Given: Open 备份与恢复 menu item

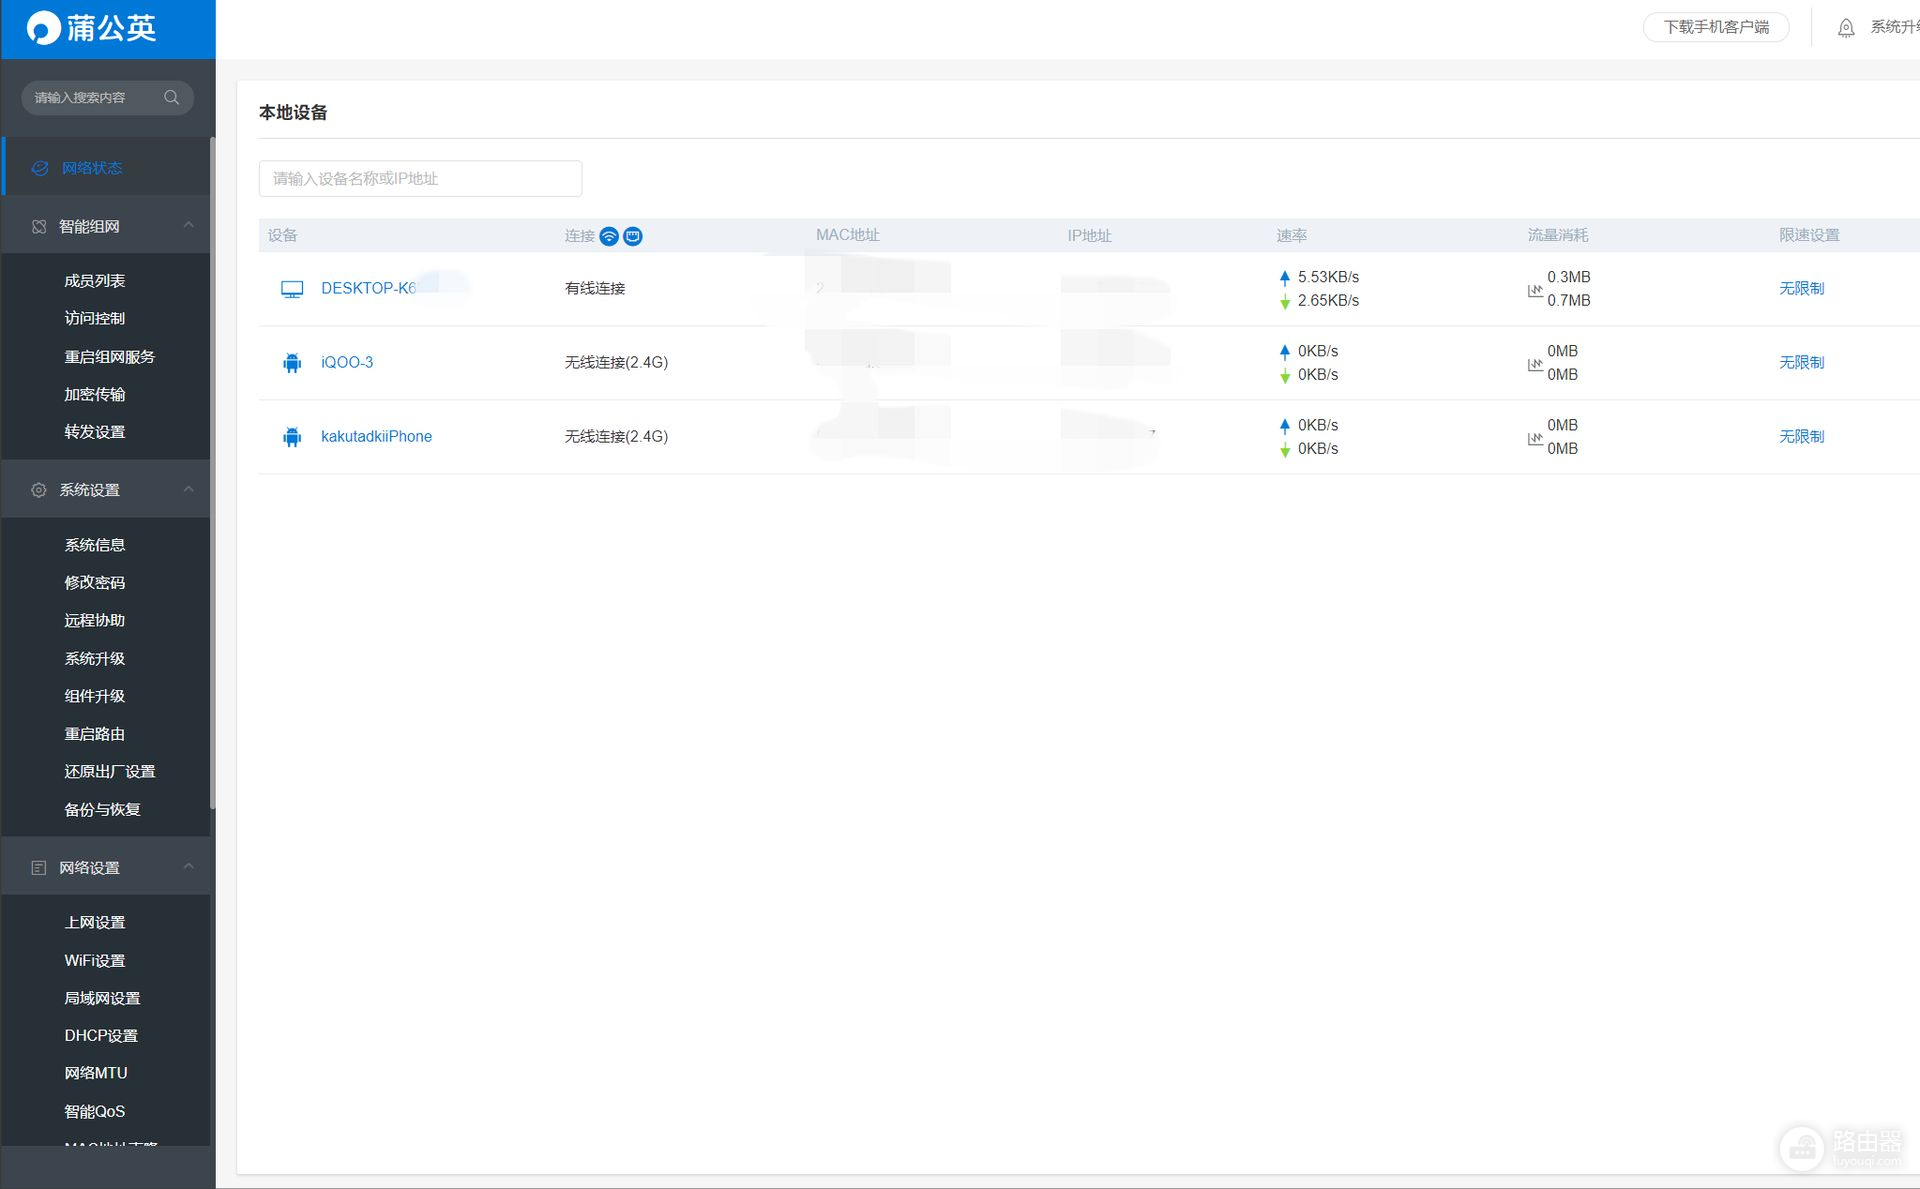Looking at the screenshot, I should (102, 810).
